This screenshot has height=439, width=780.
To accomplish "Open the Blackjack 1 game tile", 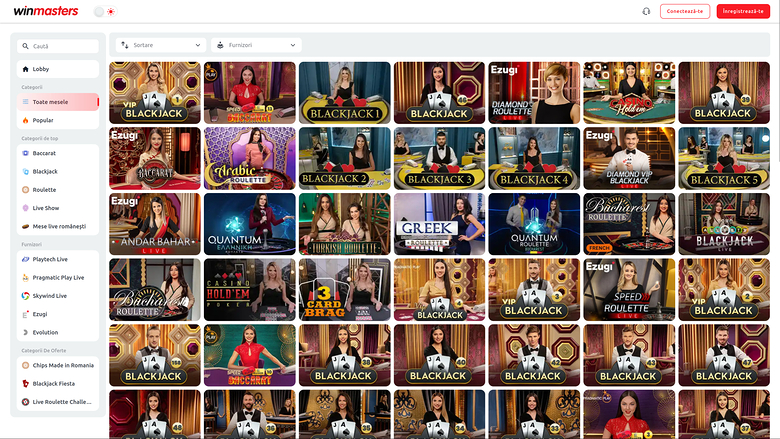I will (x=345, y=93).
